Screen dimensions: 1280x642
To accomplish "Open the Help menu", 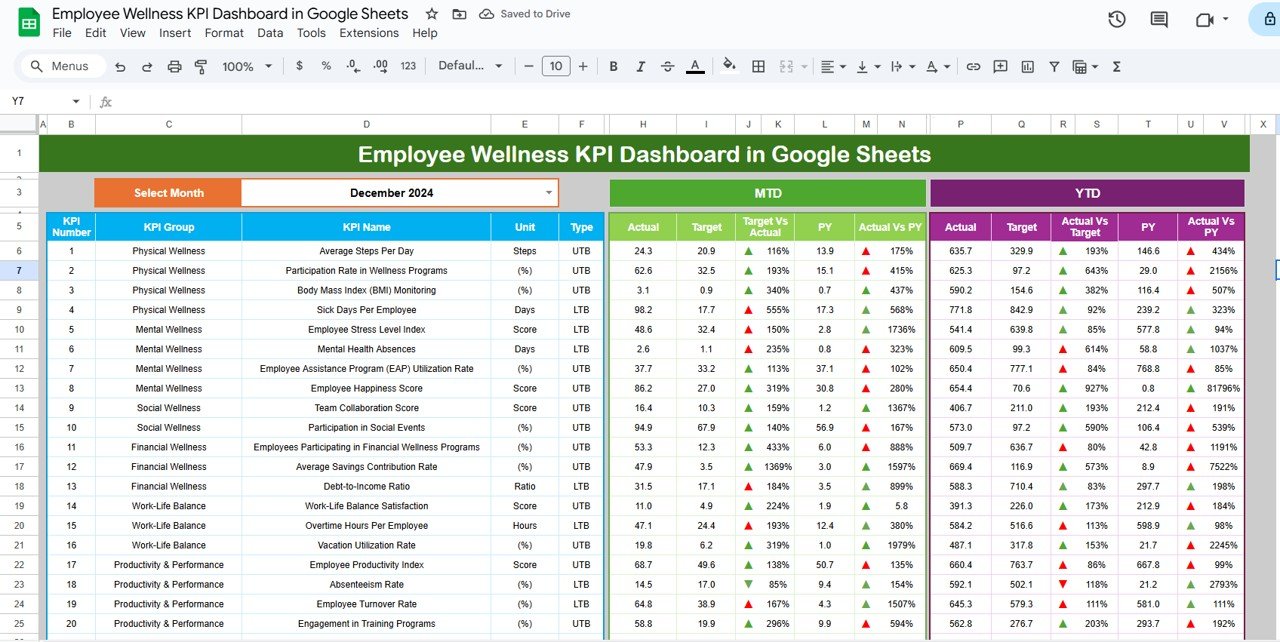I will (x=425, y=33).
